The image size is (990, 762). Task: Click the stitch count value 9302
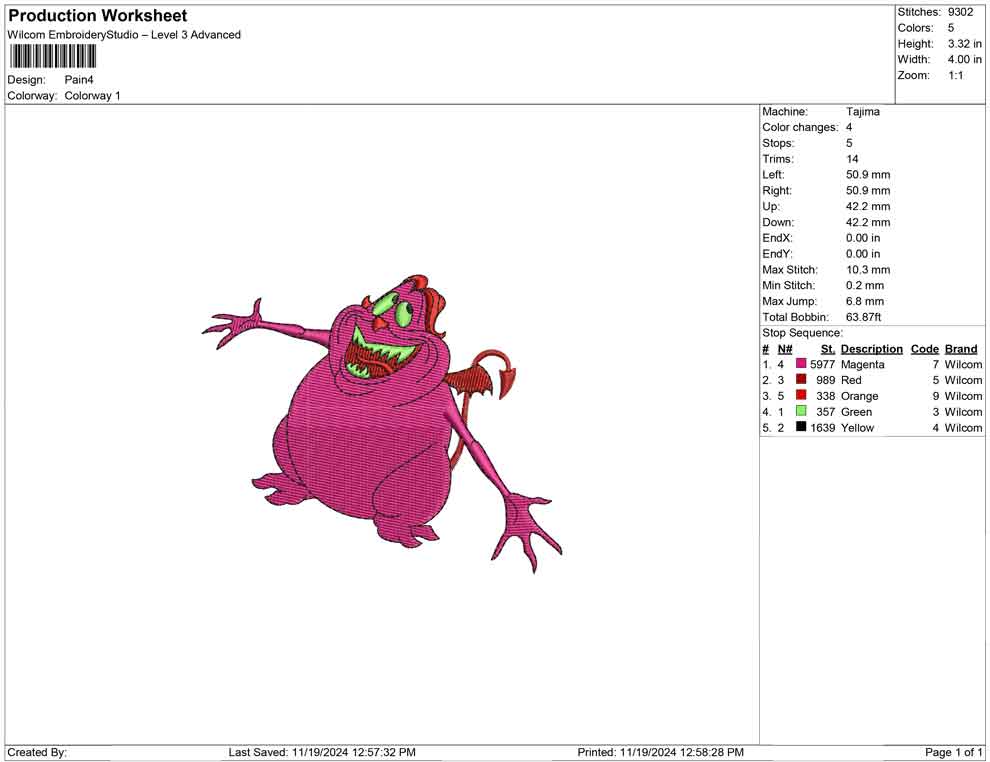[x=960, y=12]
